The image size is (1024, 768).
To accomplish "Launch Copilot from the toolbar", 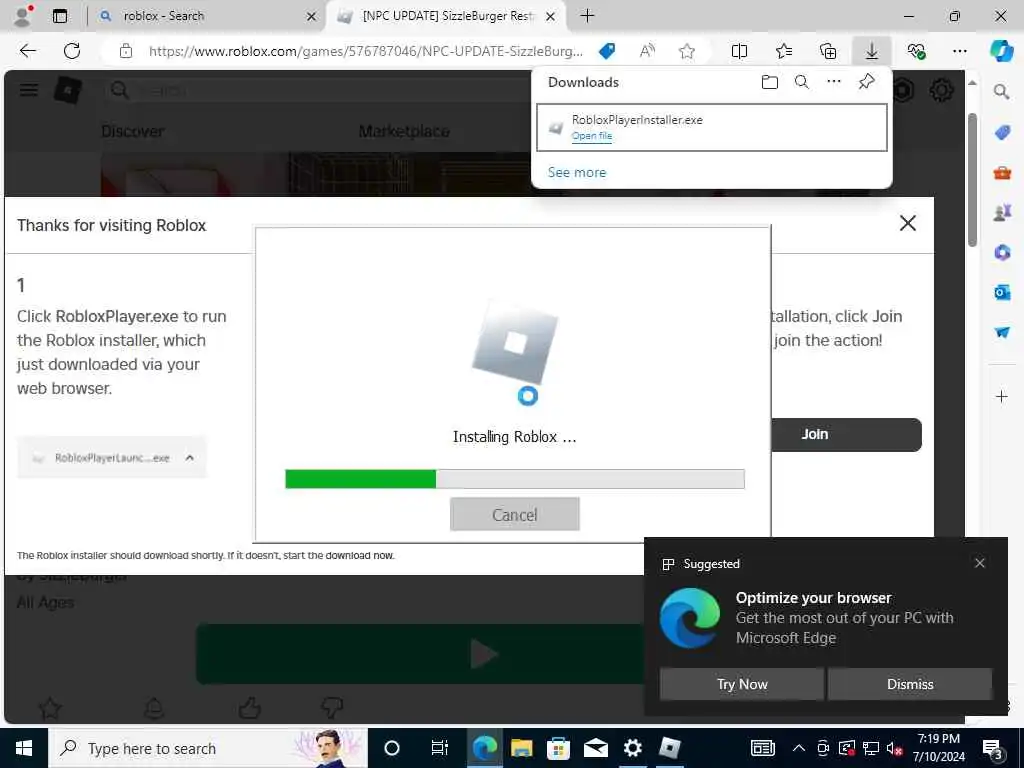I will click(1001, 51).
